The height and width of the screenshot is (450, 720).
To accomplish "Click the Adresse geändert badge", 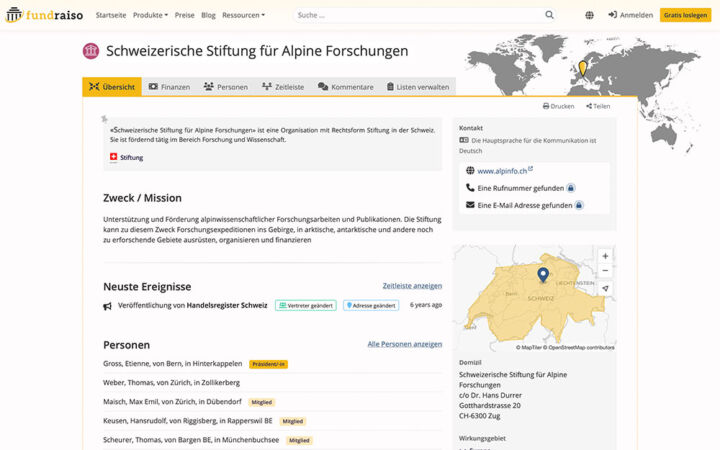I will (x=371, y=305).
